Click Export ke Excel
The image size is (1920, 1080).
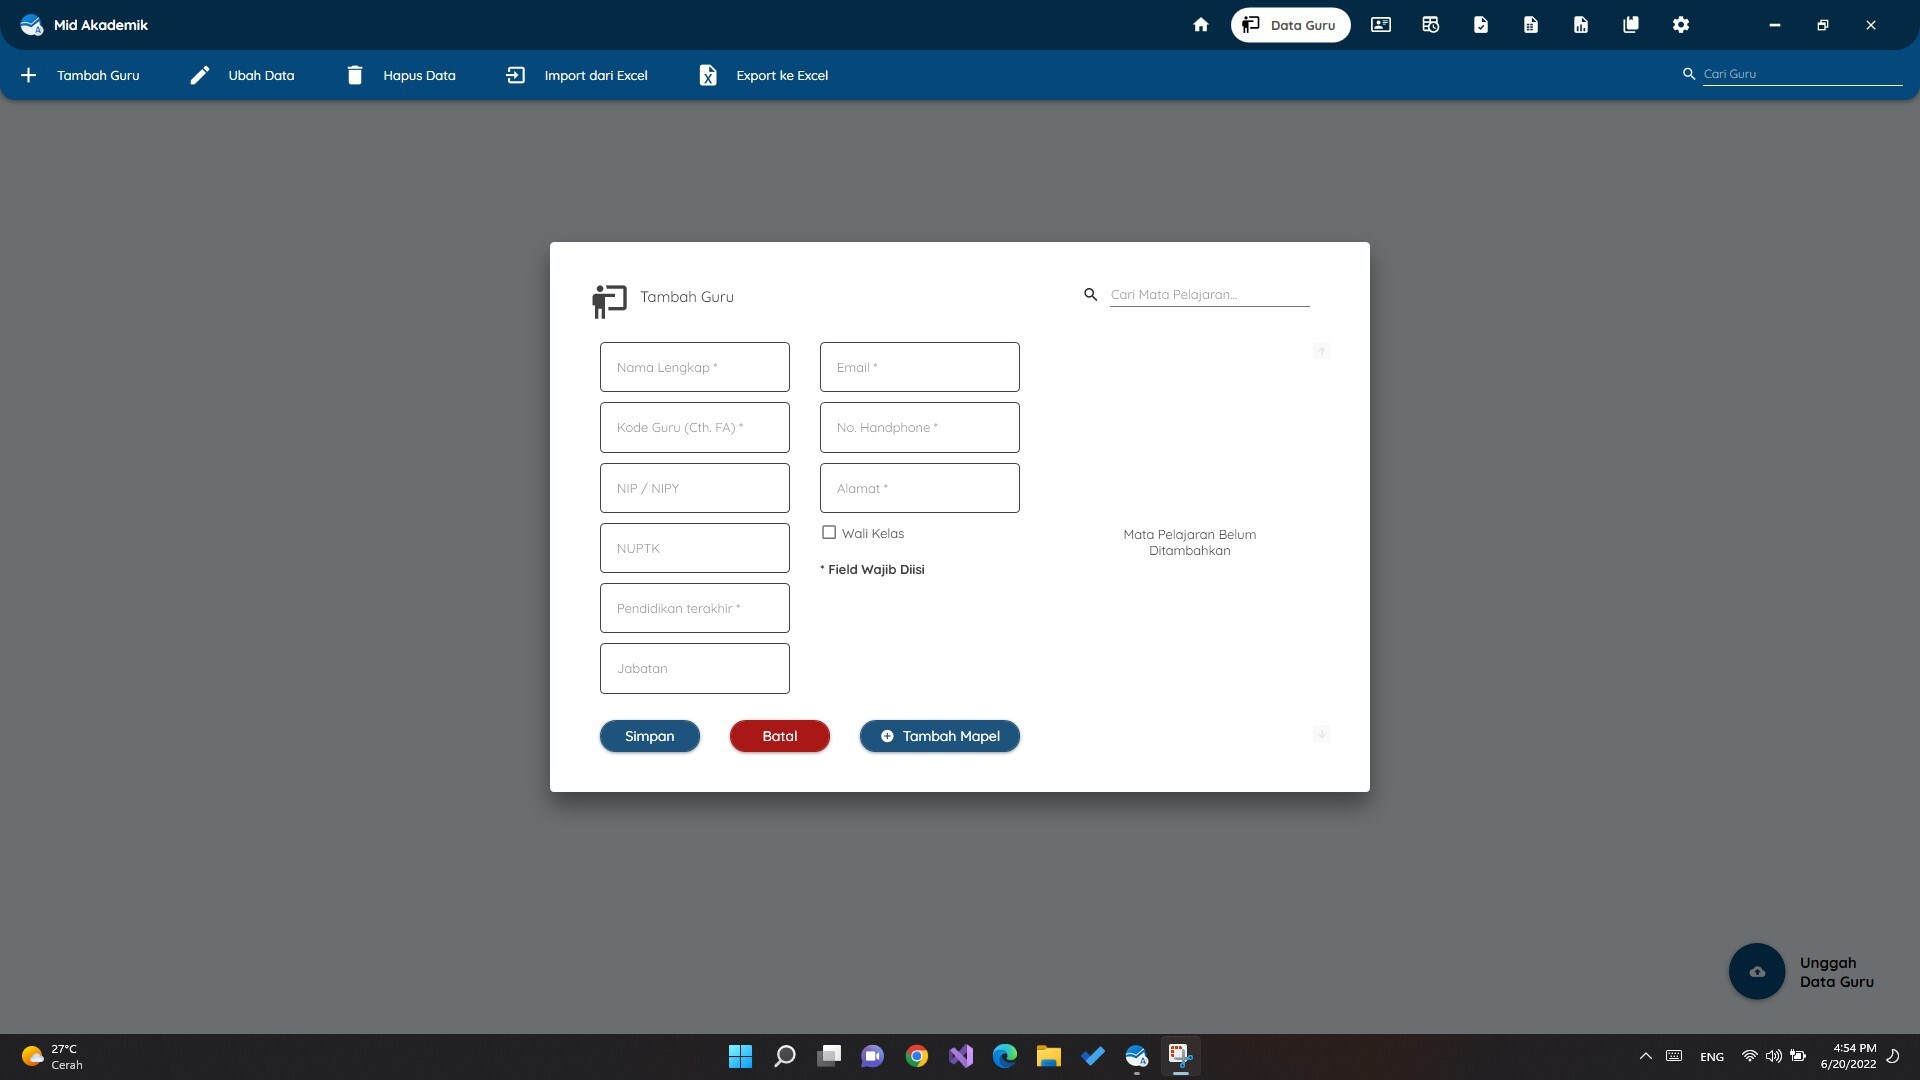click(x=763, y=75)
